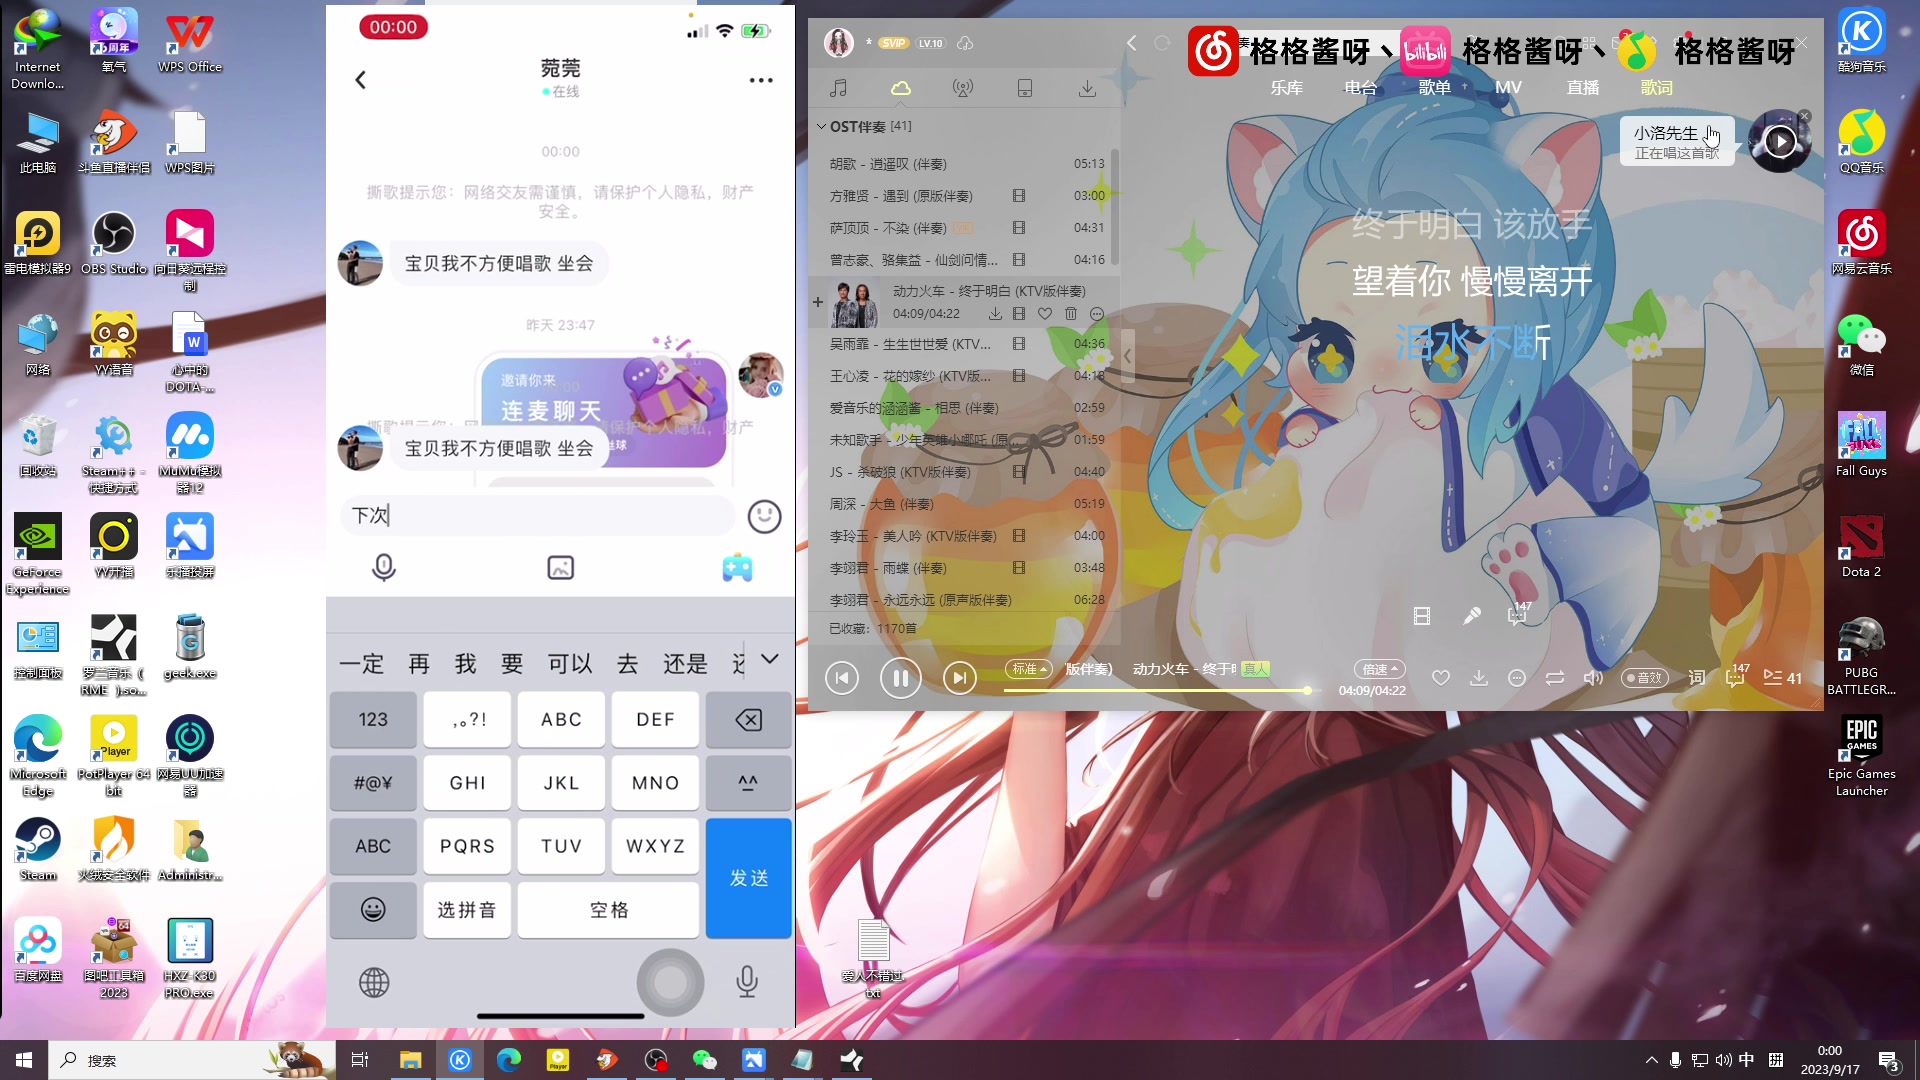Open 标准 quality dropdown in player bar

tap(1028, 669)
